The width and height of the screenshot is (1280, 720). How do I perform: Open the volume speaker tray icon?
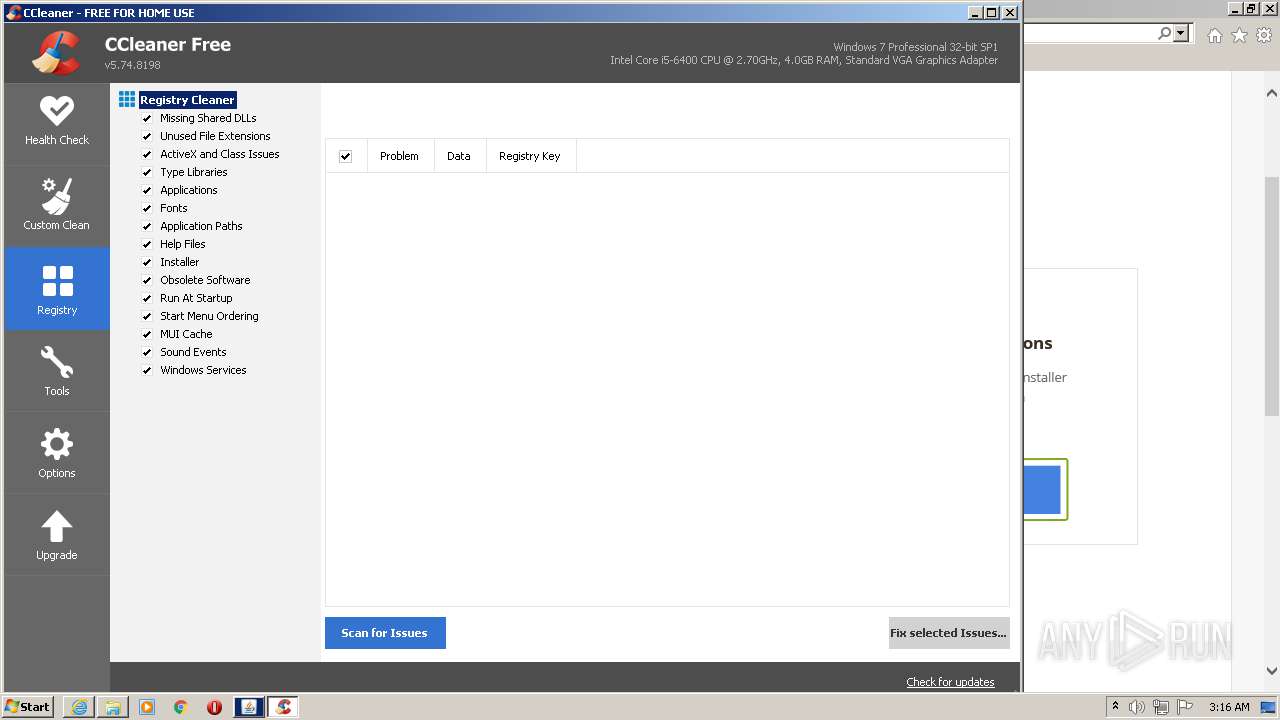(1137, 707)
